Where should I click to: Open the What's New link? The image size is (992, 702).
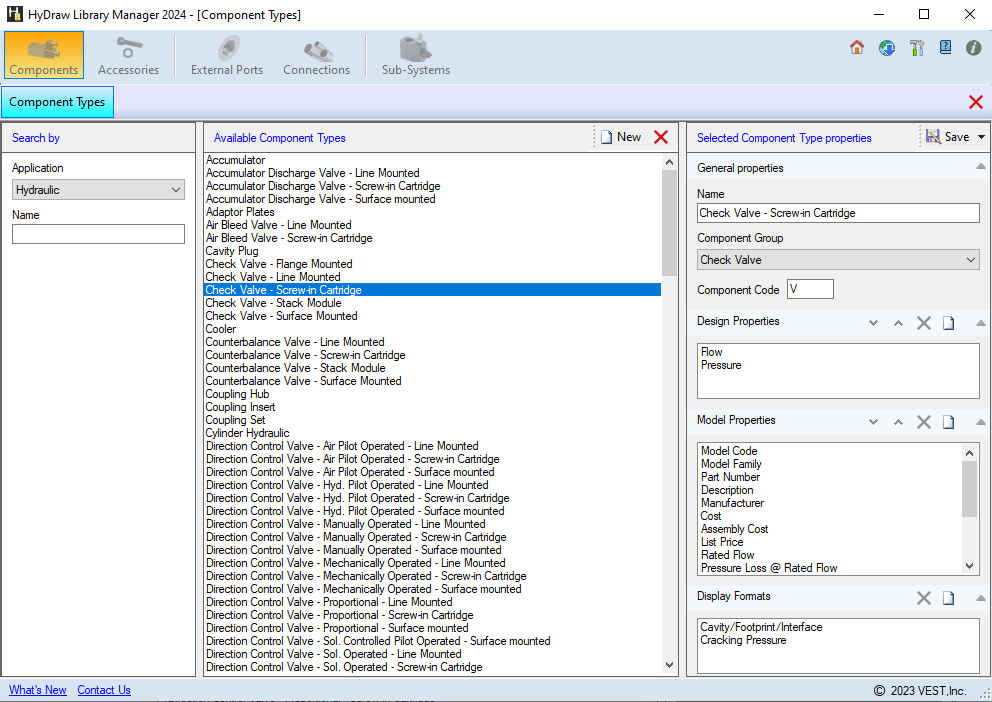pyautogui.click(x=38, y=690)
